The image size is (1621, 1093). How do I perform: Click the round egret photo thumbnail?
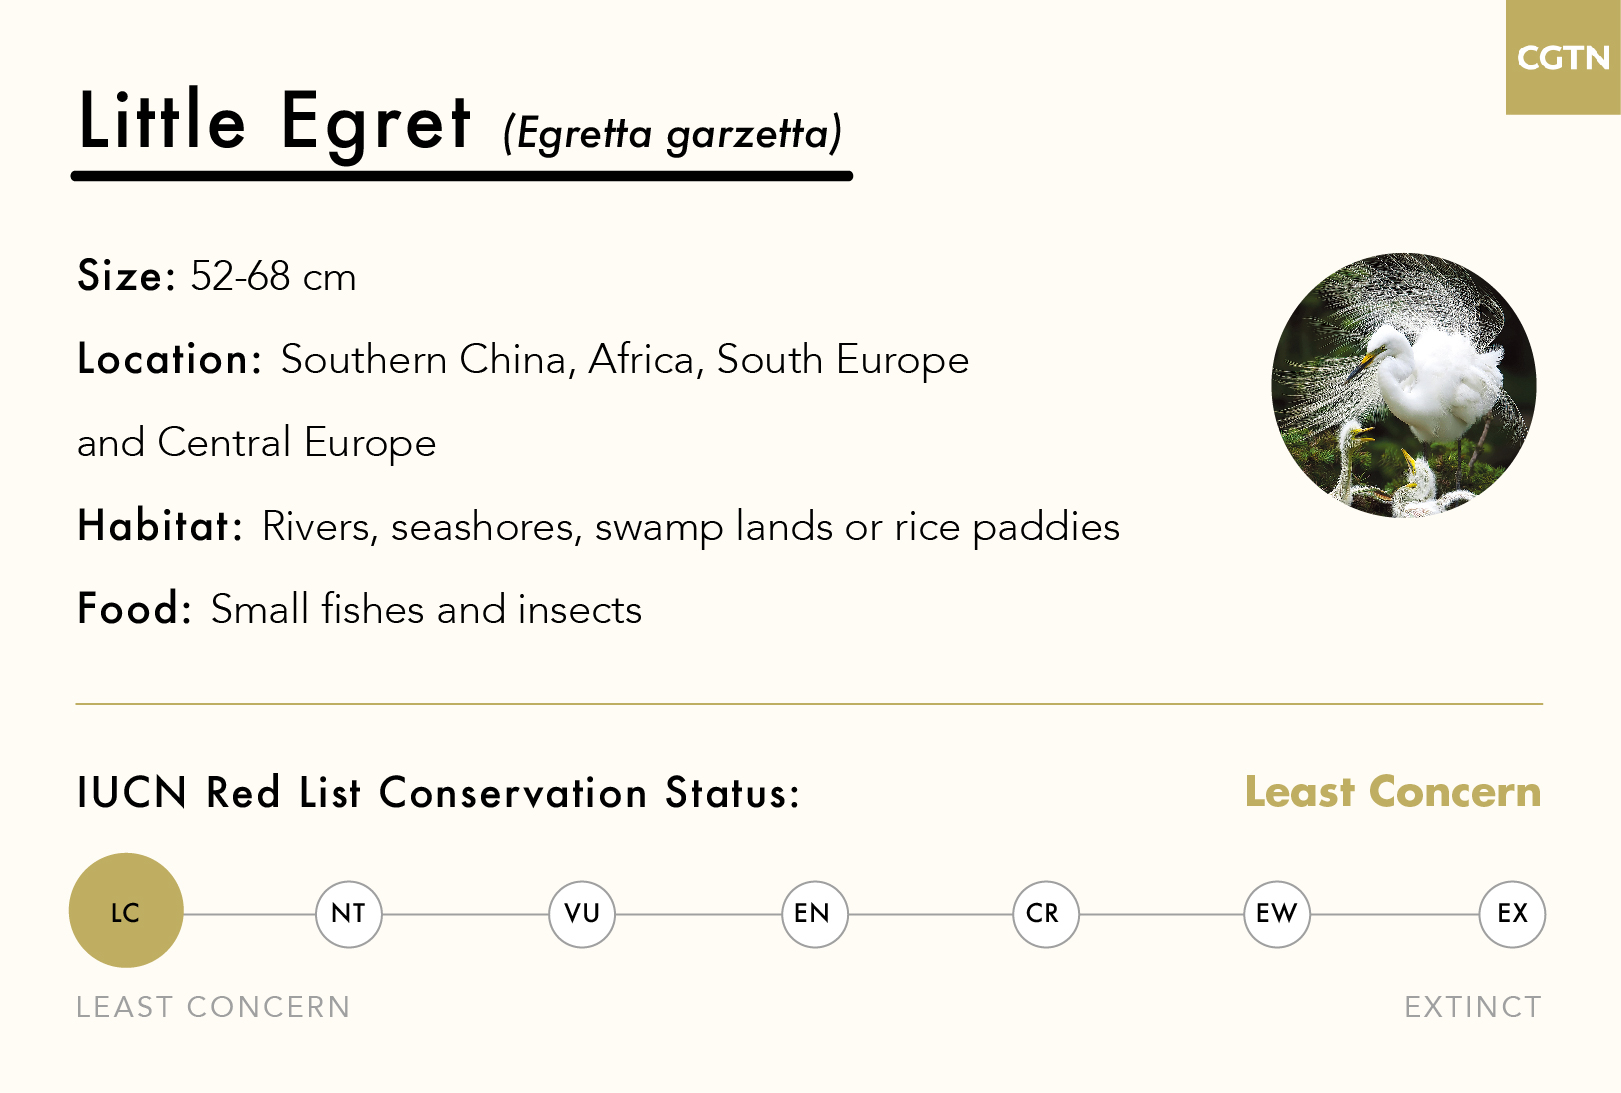click(x=1403, y=385)
